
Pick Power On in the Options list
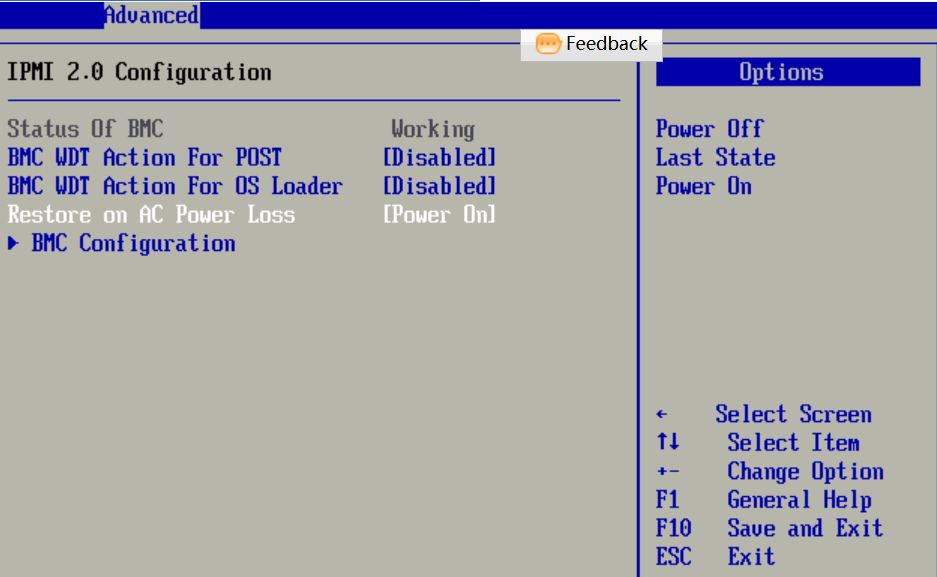coord(703,187)
